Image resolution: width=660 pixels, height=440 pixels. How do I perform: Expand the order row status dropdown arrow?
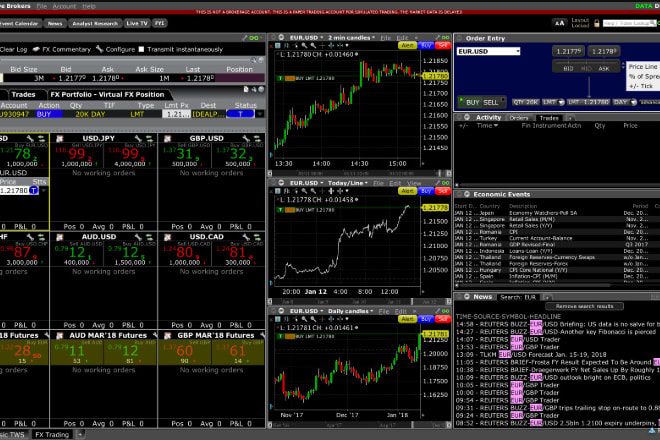[260, 114]
